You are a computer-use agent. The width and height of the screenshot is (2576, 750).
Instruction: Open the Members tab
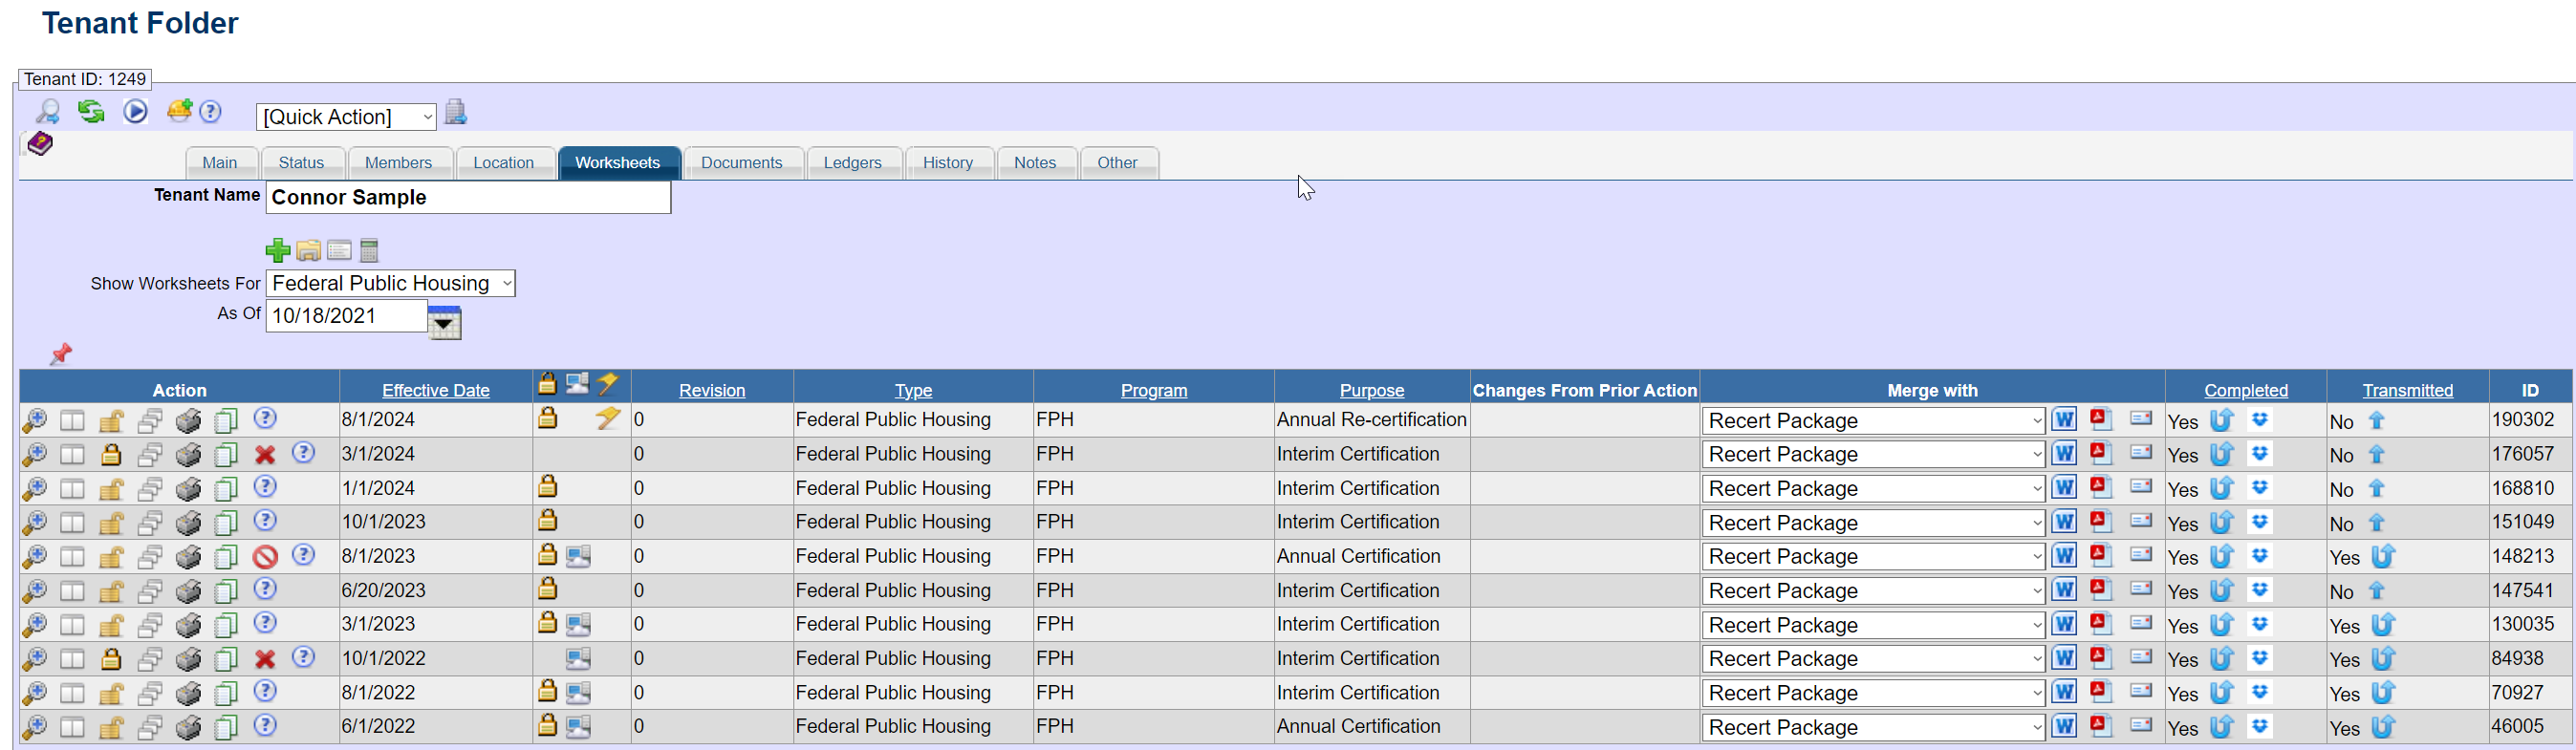point(398,163)
